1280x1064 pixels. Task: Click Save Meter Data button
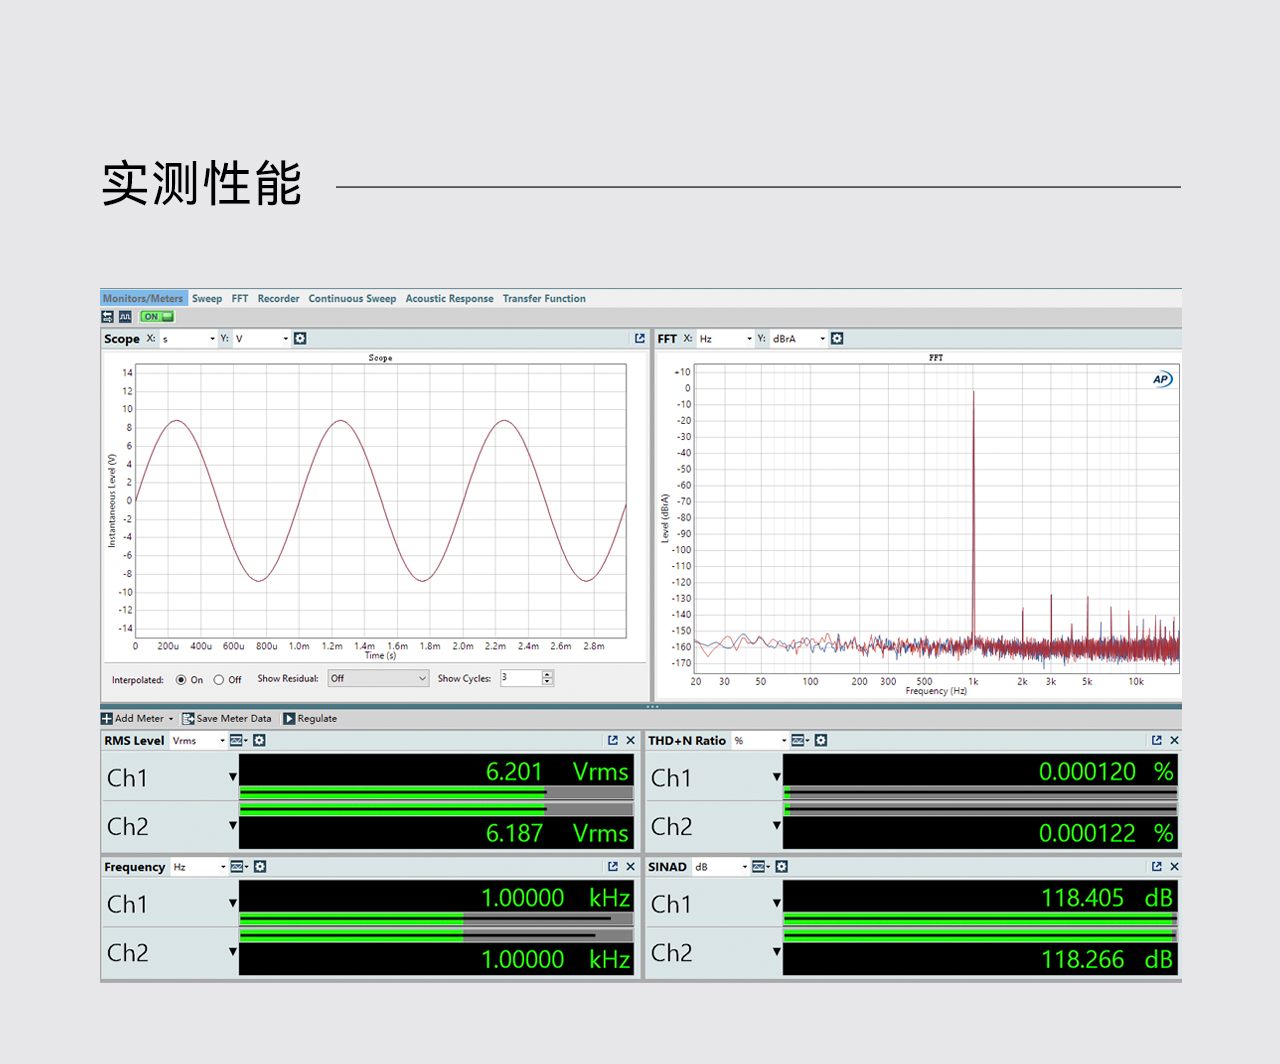coord(227,719)
